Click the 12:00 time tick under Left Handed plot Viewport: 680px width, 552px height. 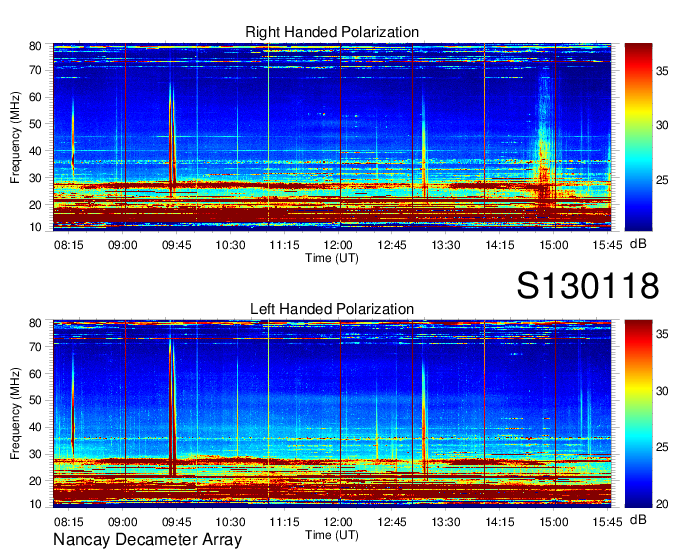[x=338, y=522]
